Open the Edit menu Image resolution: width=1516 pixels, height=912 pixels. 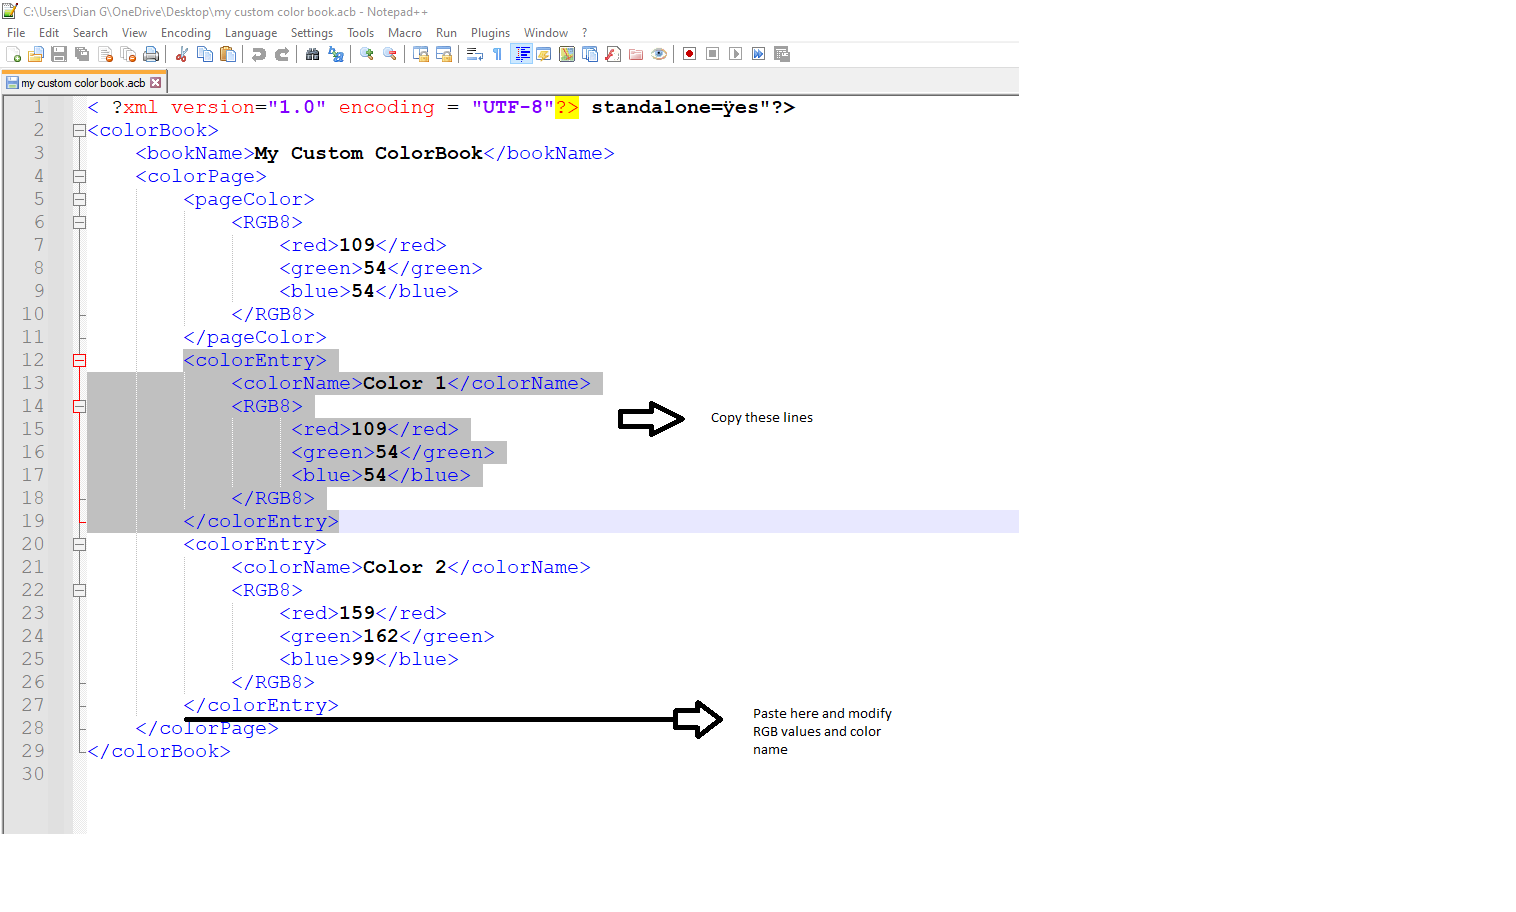pos(49,33)
